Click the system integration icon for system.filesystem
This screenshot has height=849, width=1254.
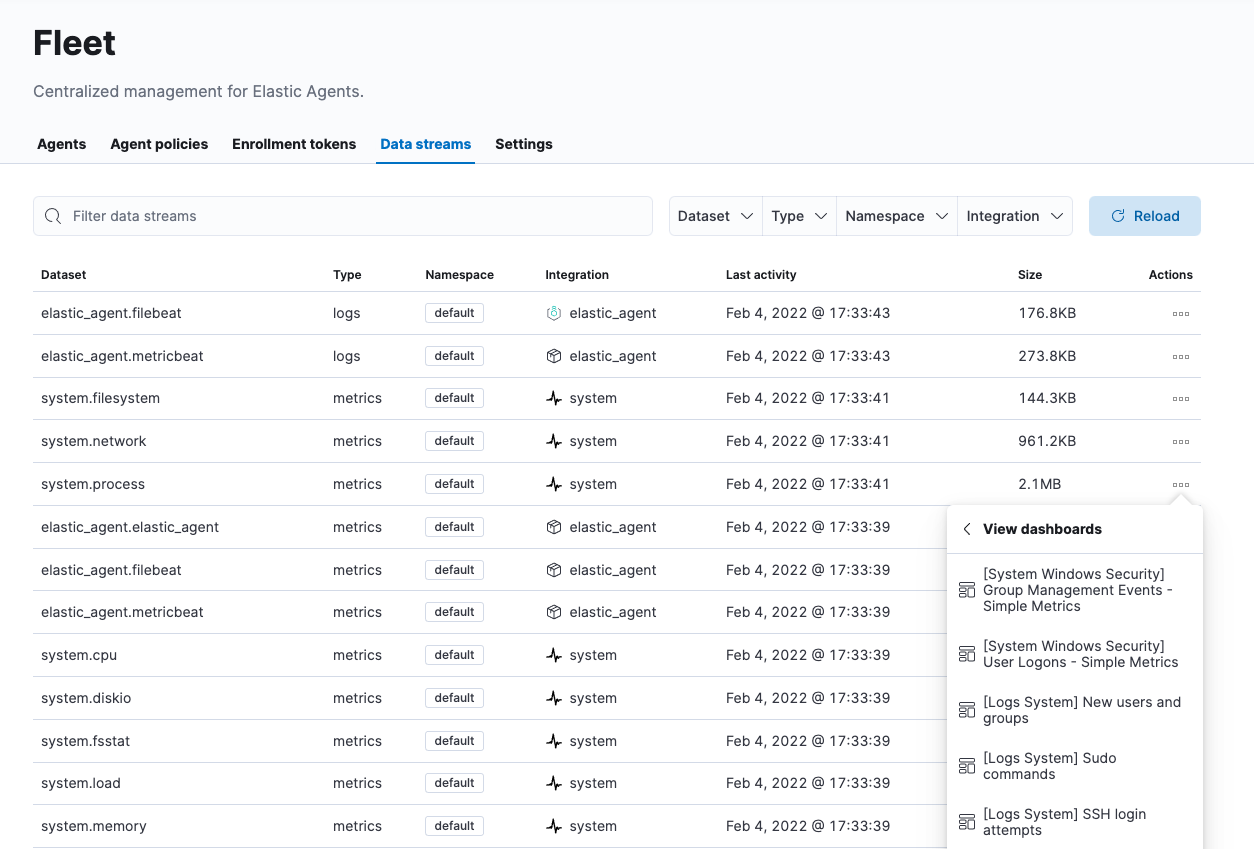coord(554,398)
